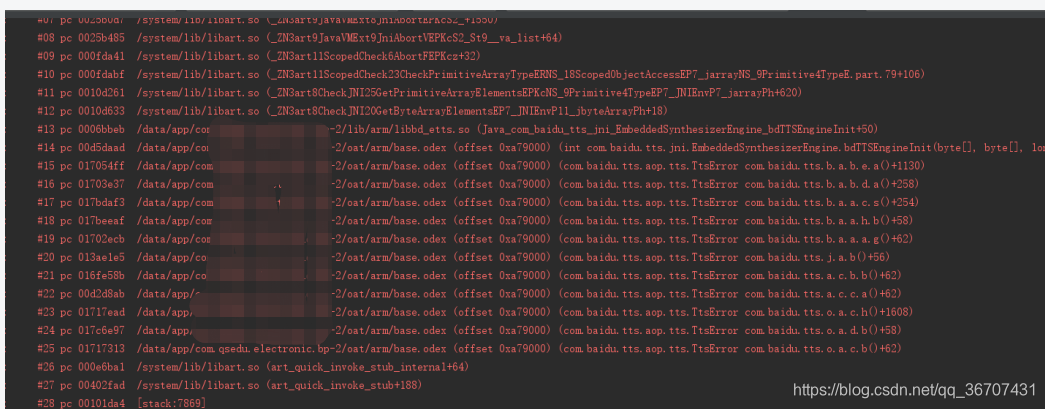Select pc address 0025b485 in frame #08
1045x409 pixels.
(101, 38)
